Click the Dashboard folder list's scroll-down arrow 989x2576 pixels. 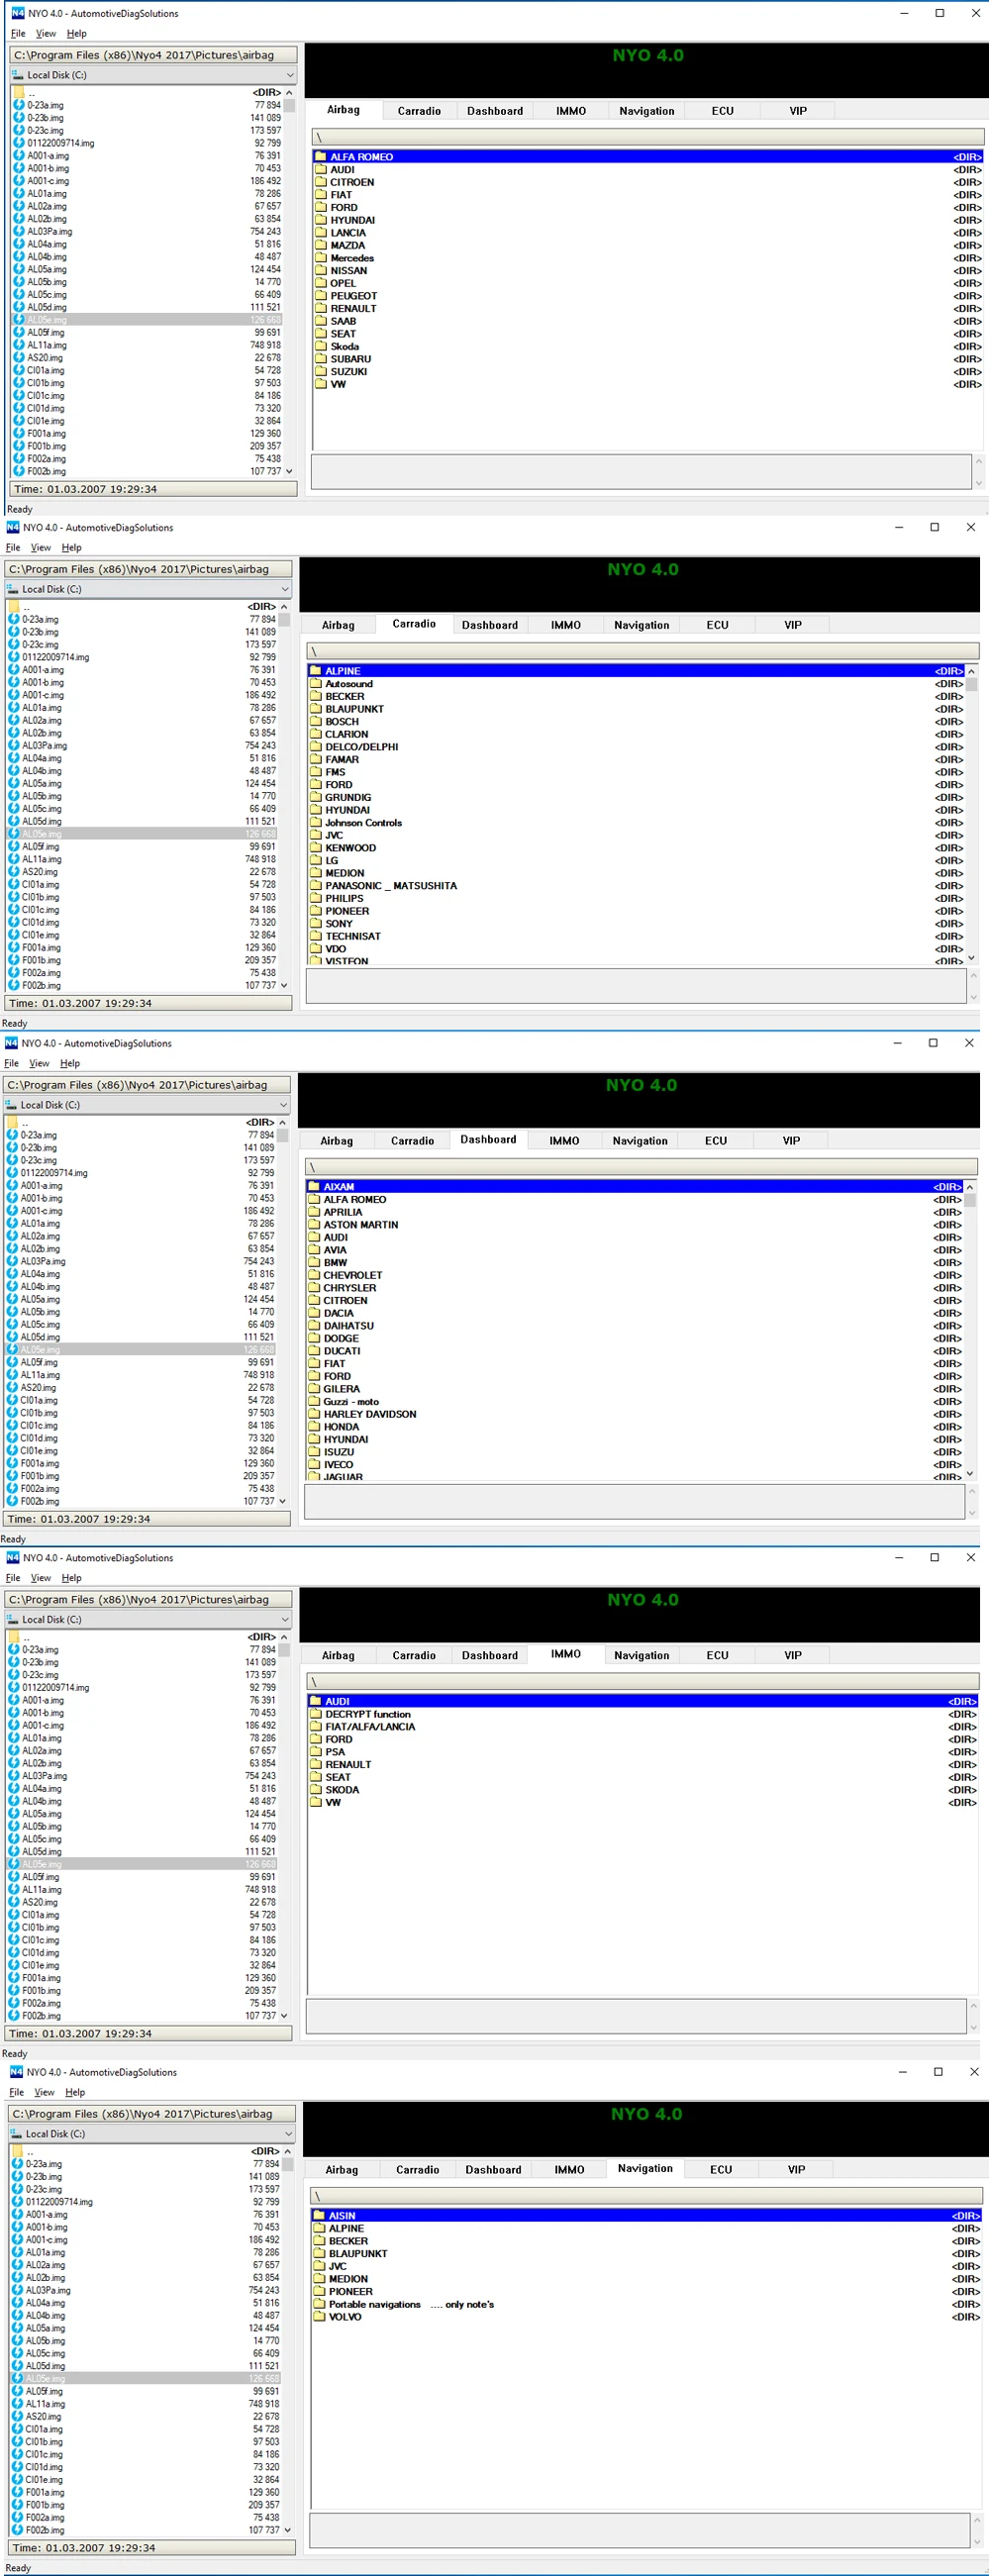(970, 1474)
